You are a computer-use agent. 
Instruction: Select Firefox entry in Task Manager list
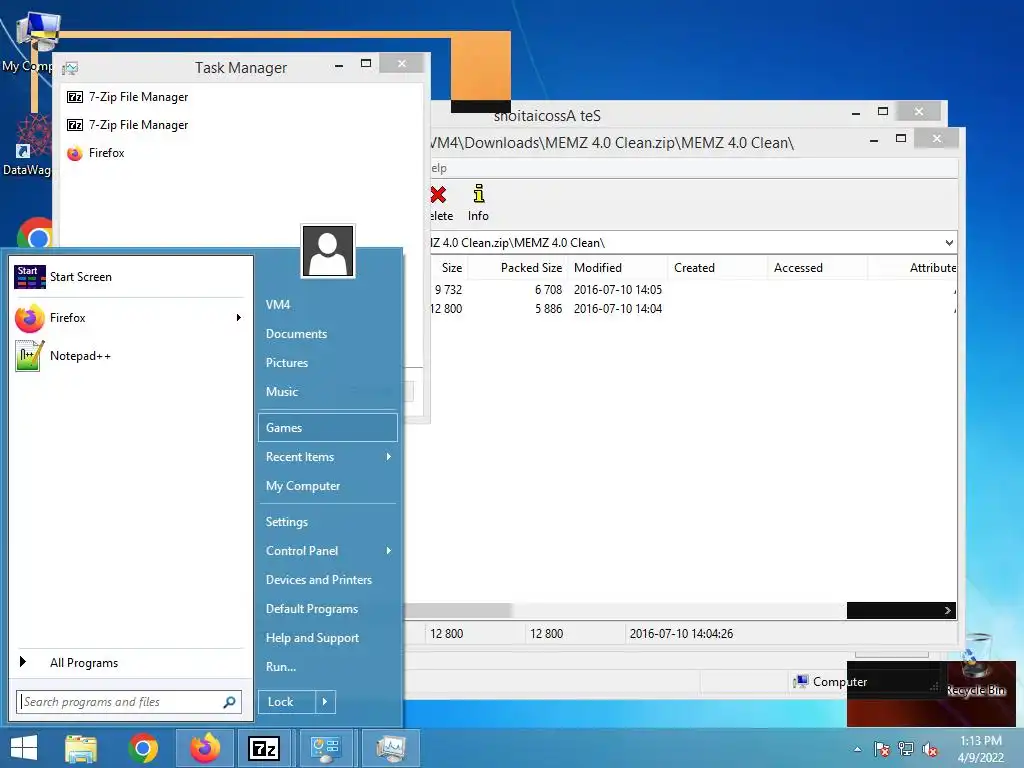(x=95, y=153)
